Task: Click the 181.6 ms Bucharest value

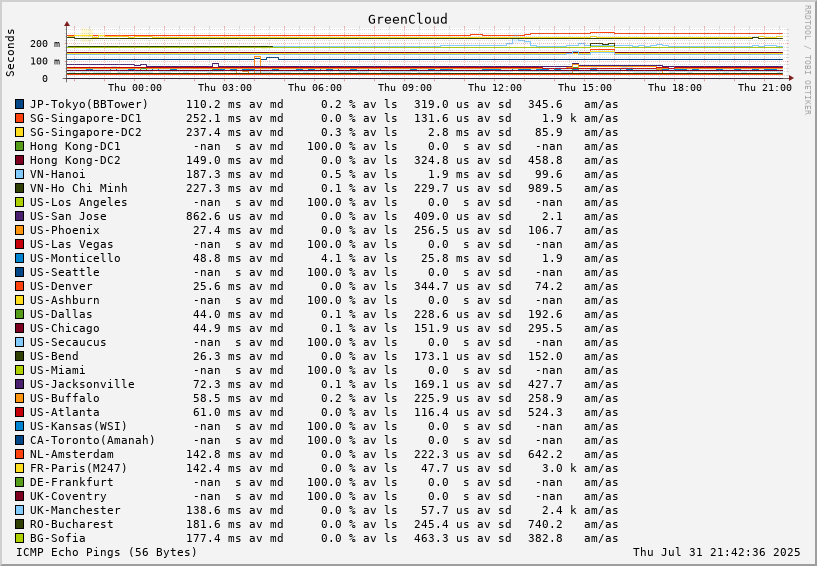Action: [213, 524]
